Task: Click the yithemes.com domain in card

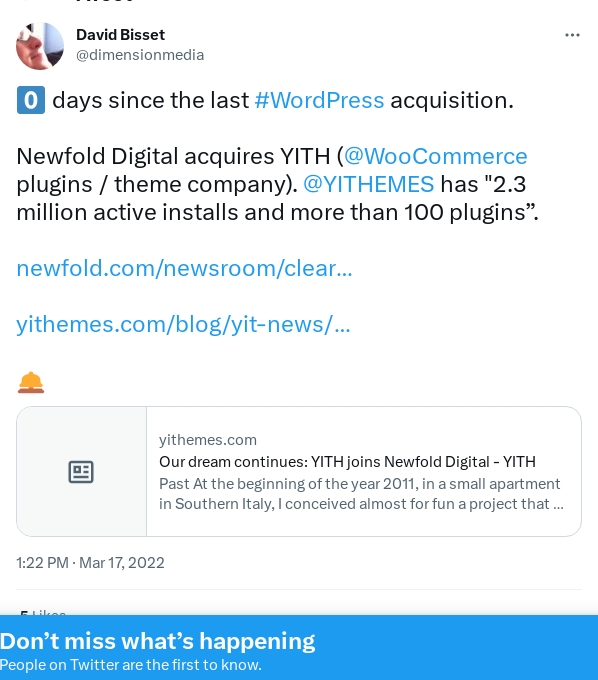Action: coord(208,440)
